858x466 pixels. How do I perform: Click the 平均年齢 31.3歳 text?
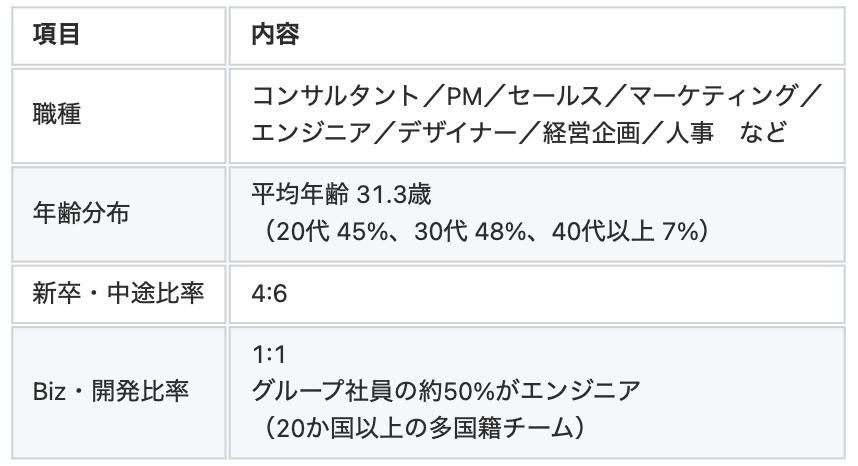point(341,196)
